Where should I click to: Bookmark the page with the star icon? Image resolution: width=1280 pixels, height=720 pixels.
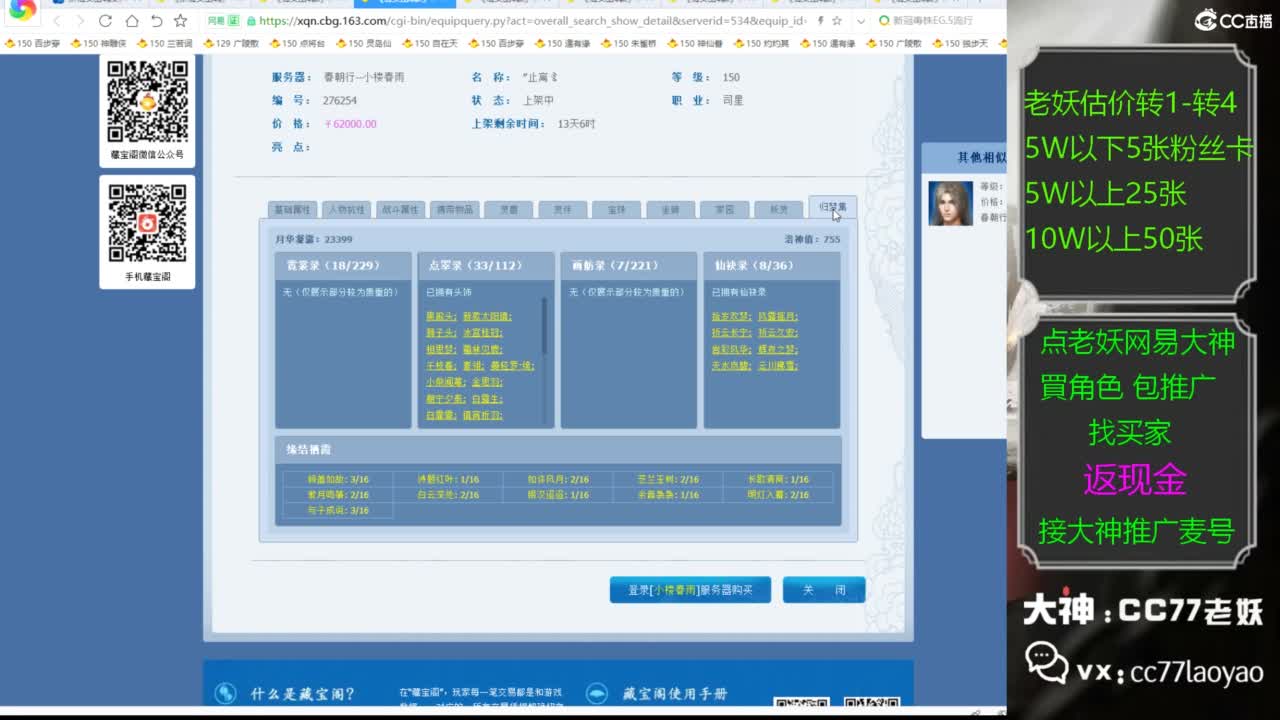tap(180, 21)
